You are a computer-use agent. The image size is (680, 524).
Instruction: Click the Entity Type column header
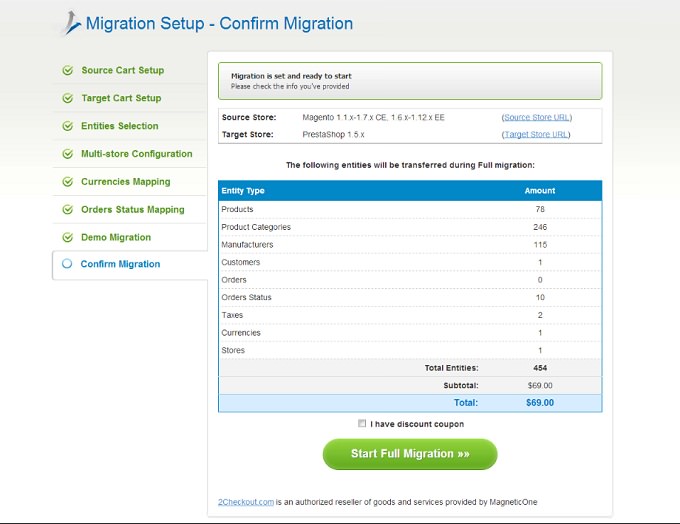coord(243,191)
